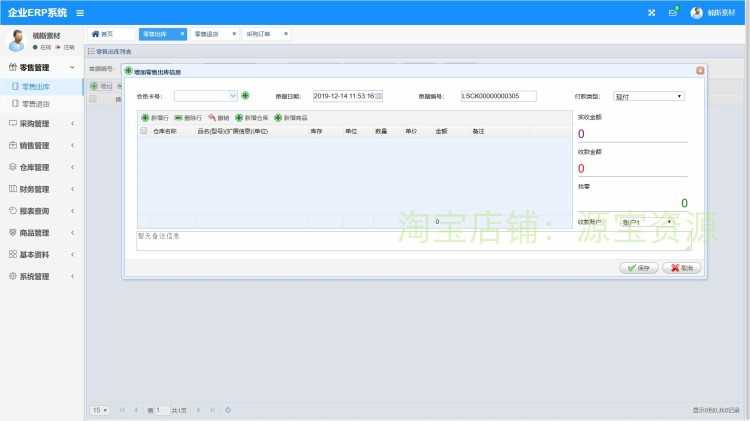Click the 新增仓库 add warehouse button
Viewport: 750px width, 421px height.
[252, 118]
